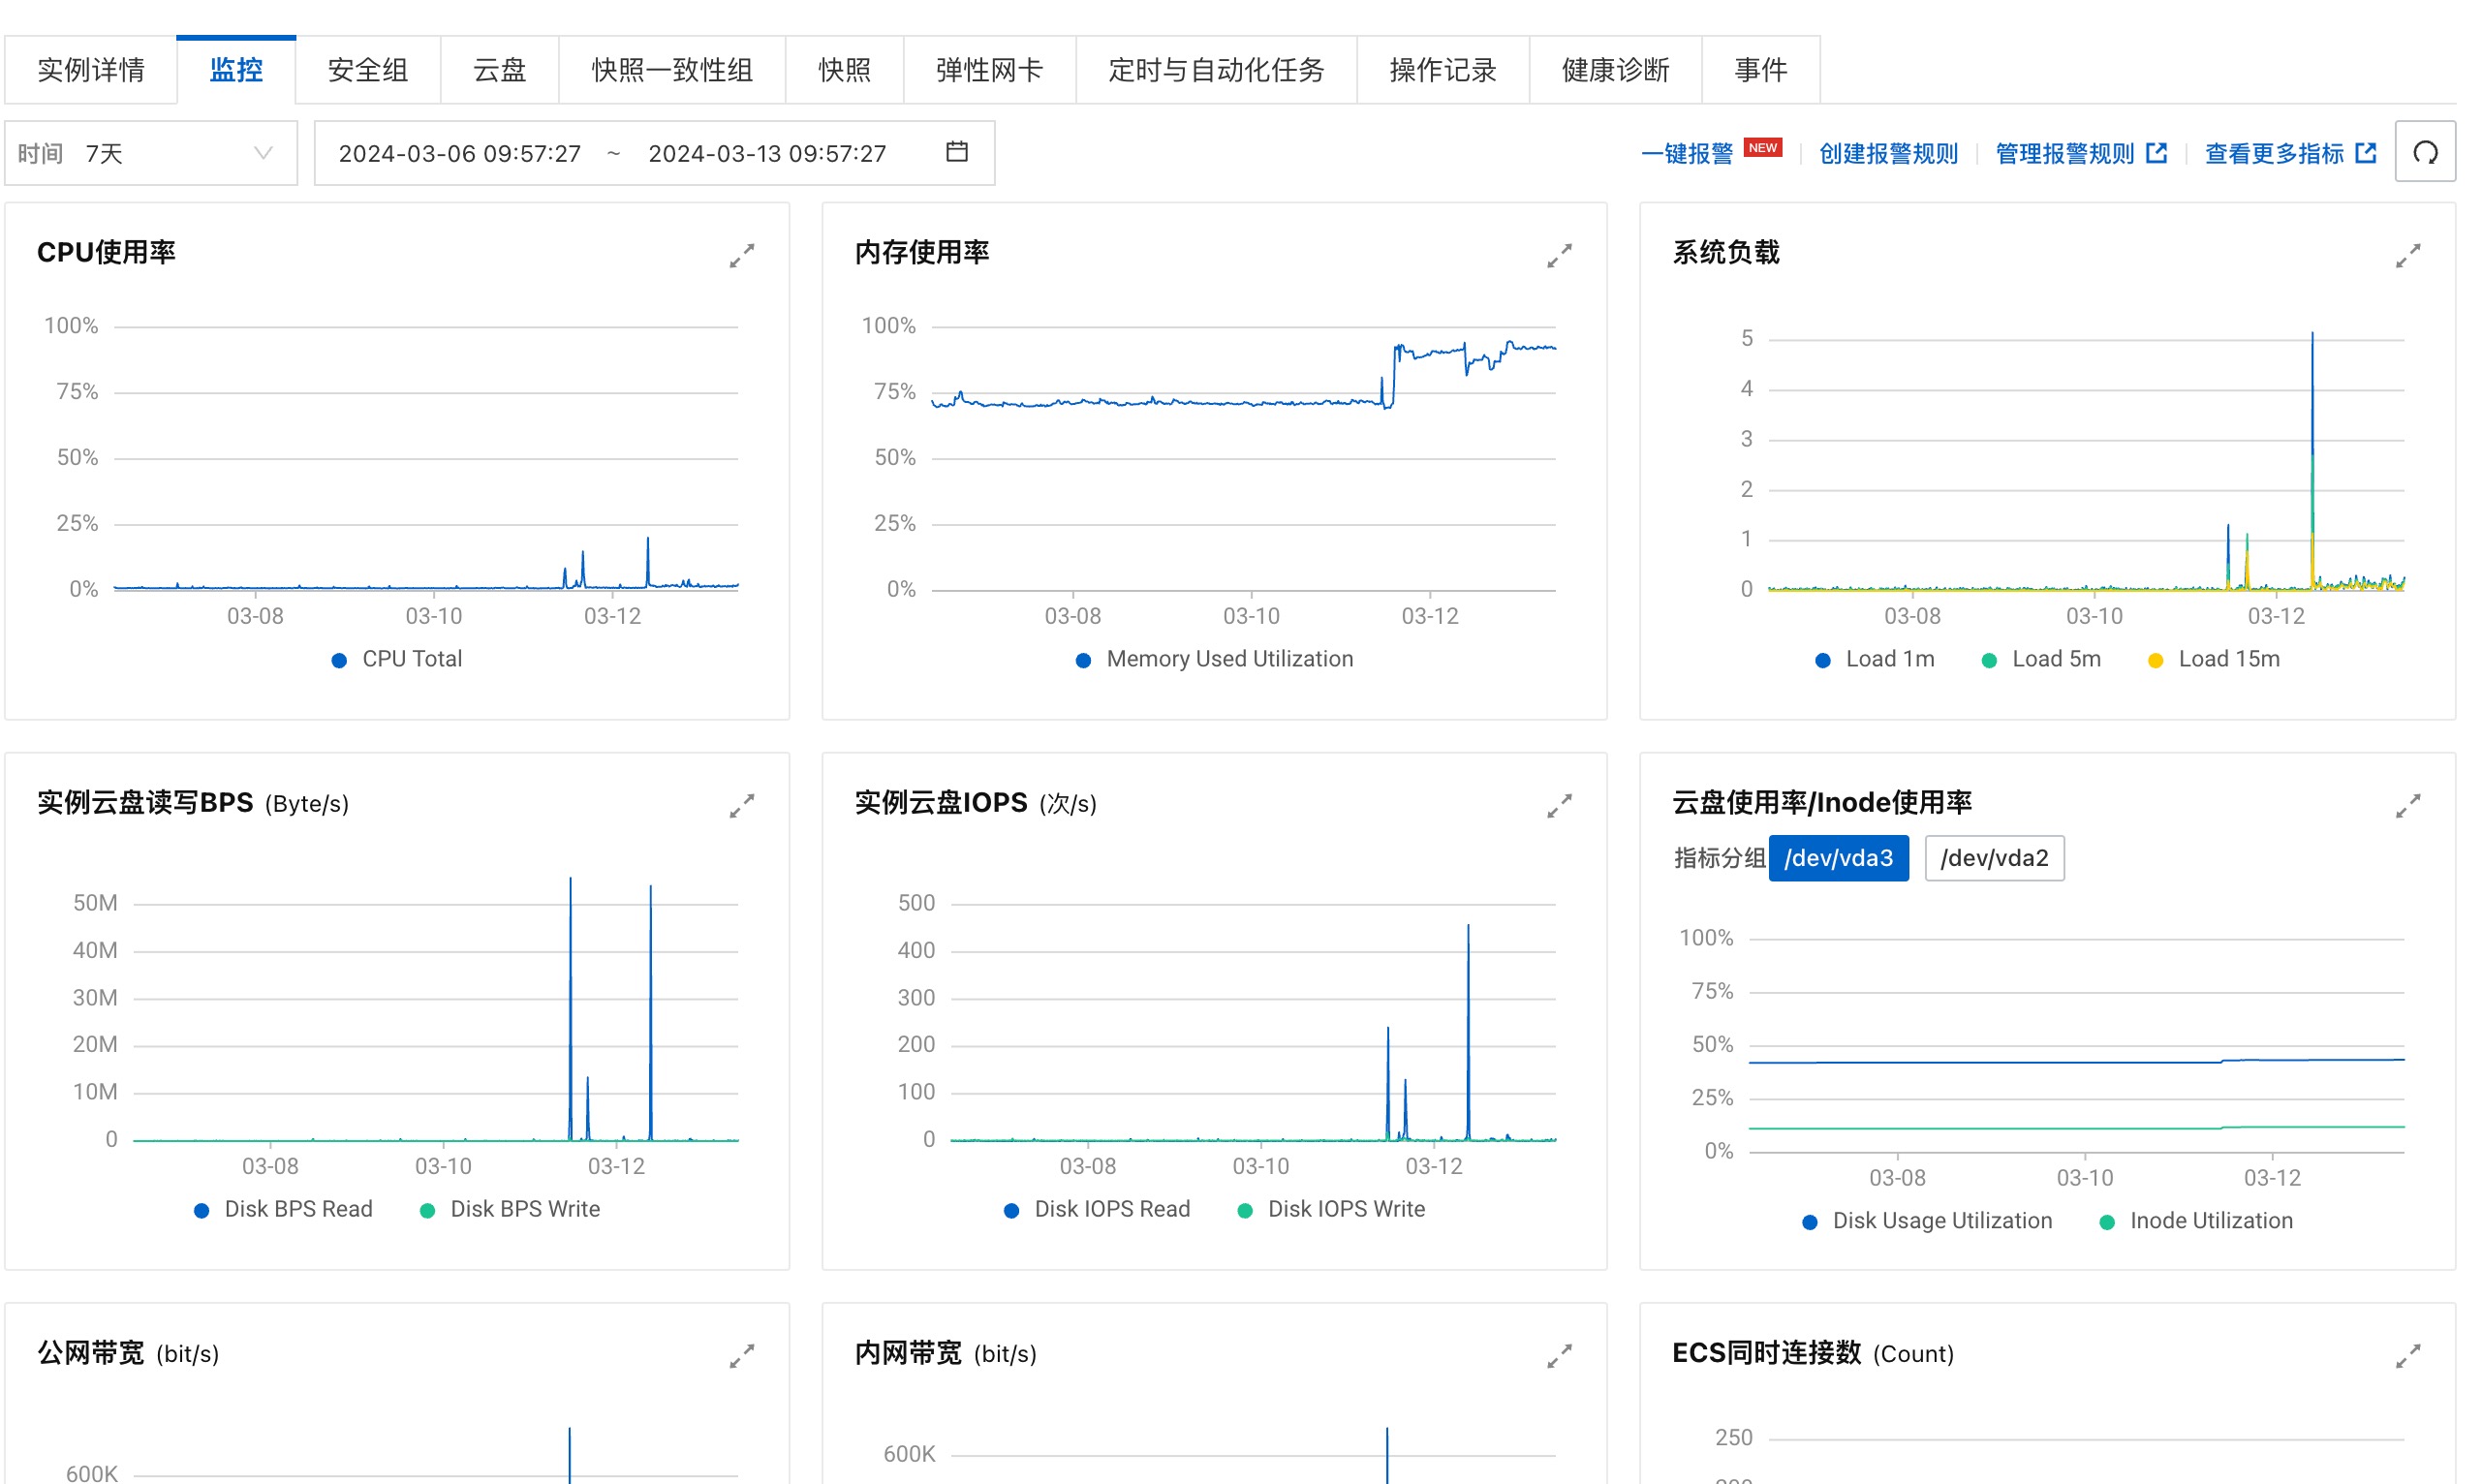Image resolution: width=2482 pixels, height=1484 pixels.
Task: Select the /dev/vda2 metric group
Action: pyautogui.click(x=1993, y=858)
